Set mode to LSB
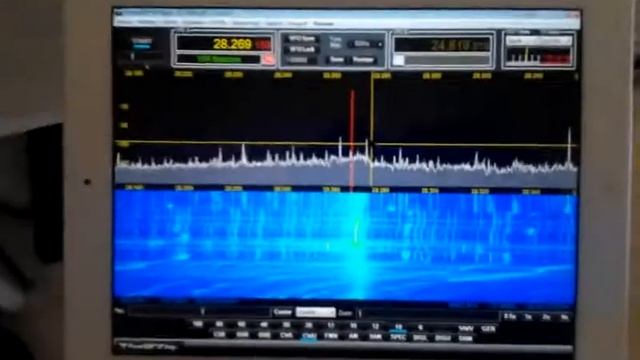Image resolution: width=640 pixels, height=360 pixels. [220, 334]
